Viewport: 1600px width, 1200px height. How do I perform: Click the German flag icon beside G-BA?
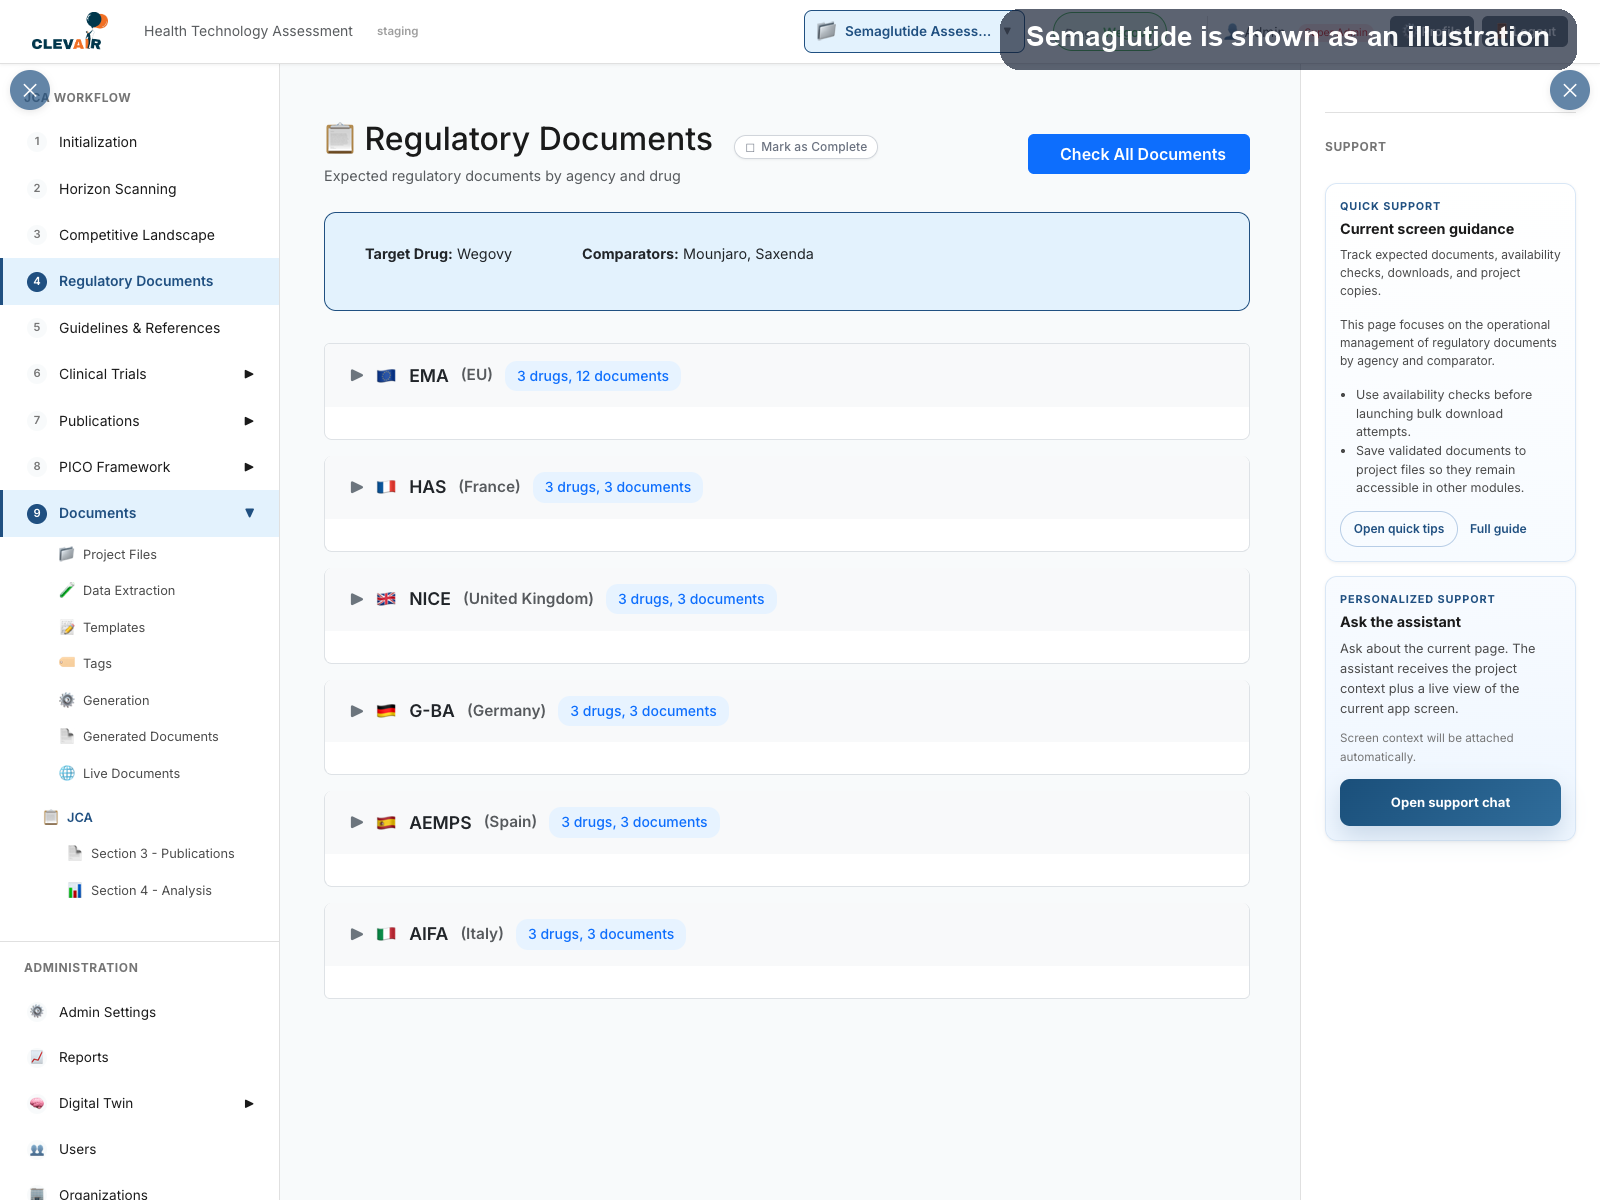coord(386,711)
